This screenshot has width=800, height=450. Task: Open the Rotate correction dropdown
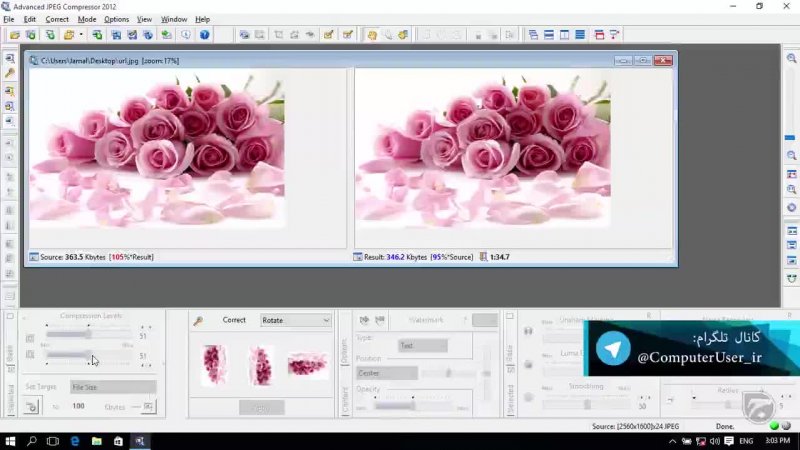click(x=295, y=321)
